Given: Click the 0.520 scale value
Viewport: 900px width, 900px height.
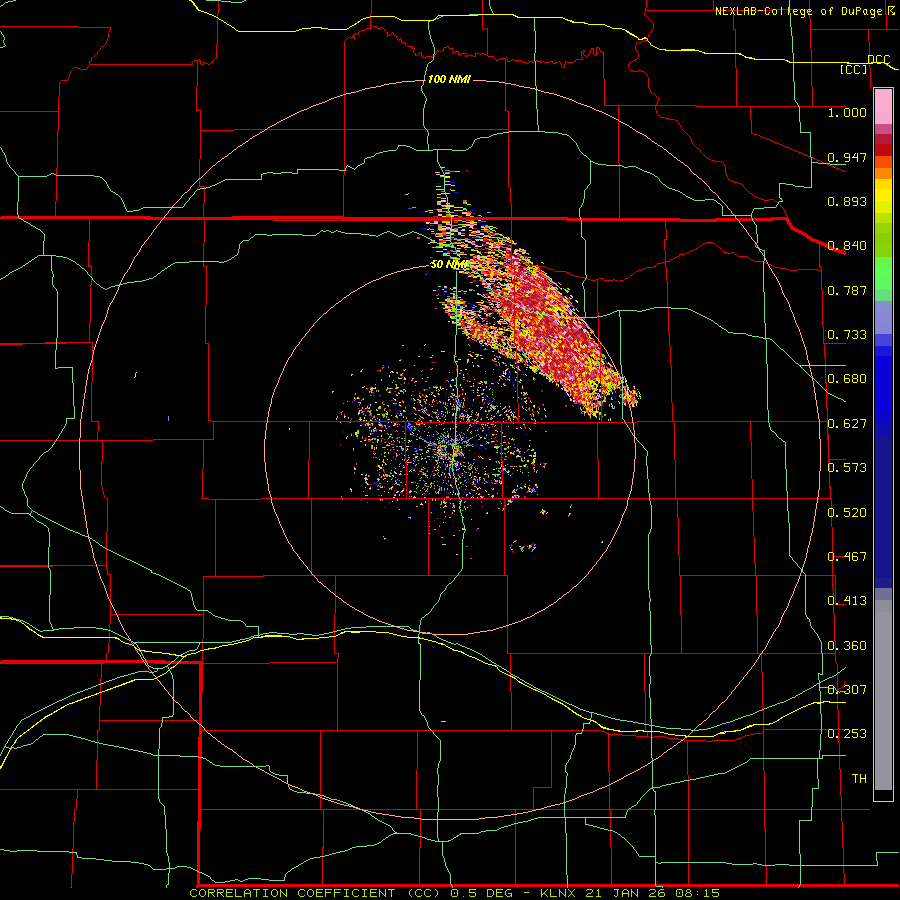Looking at the screenshot, I should pos(847,513).
